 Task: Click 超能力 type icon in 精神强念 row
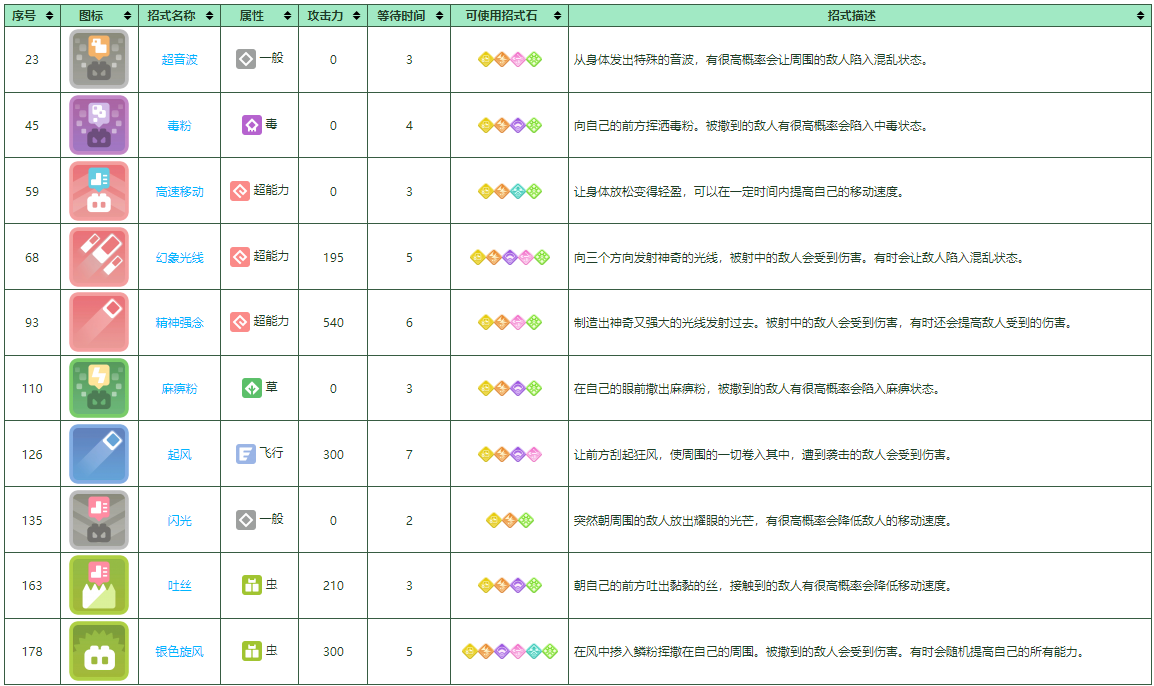pos(240,322)
